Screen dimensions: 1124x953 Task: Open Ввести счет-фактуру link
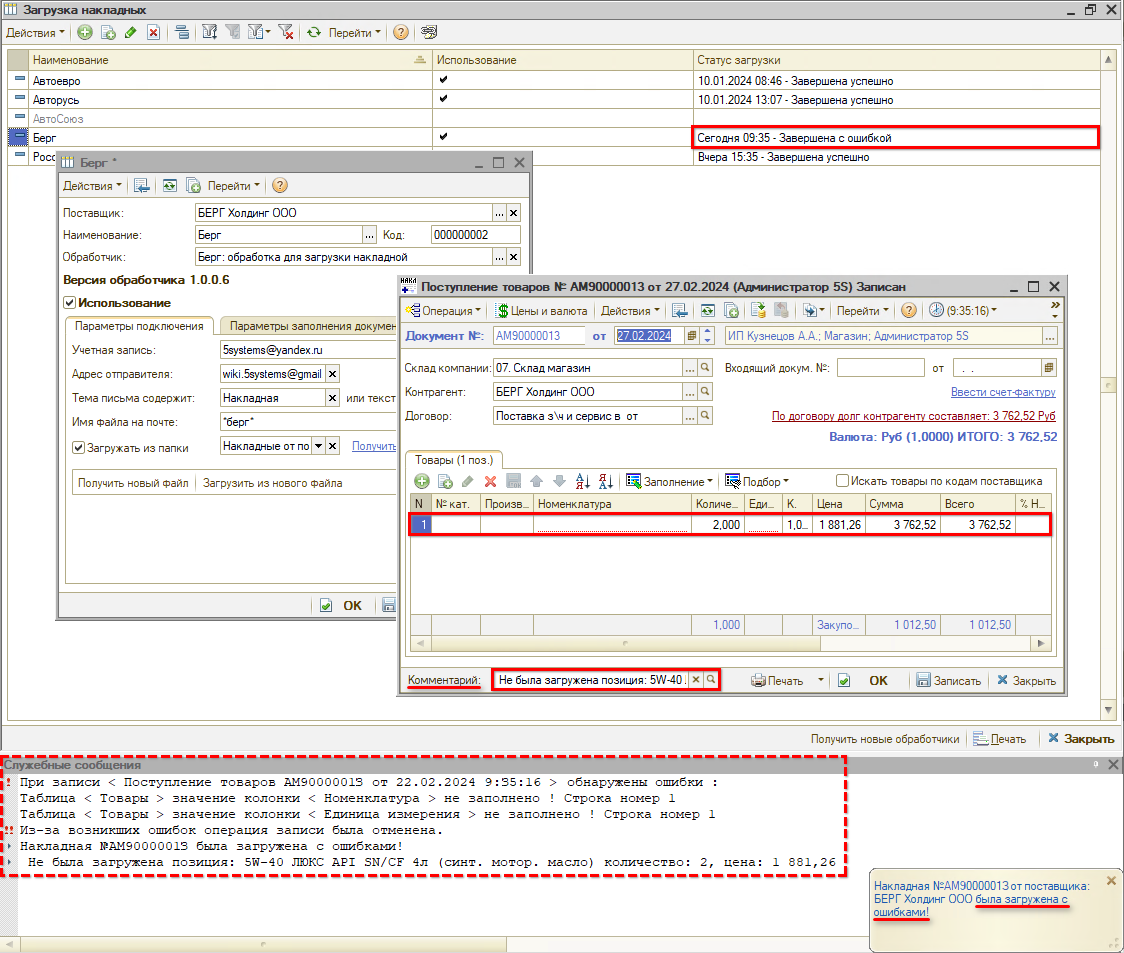point(1003,392)
